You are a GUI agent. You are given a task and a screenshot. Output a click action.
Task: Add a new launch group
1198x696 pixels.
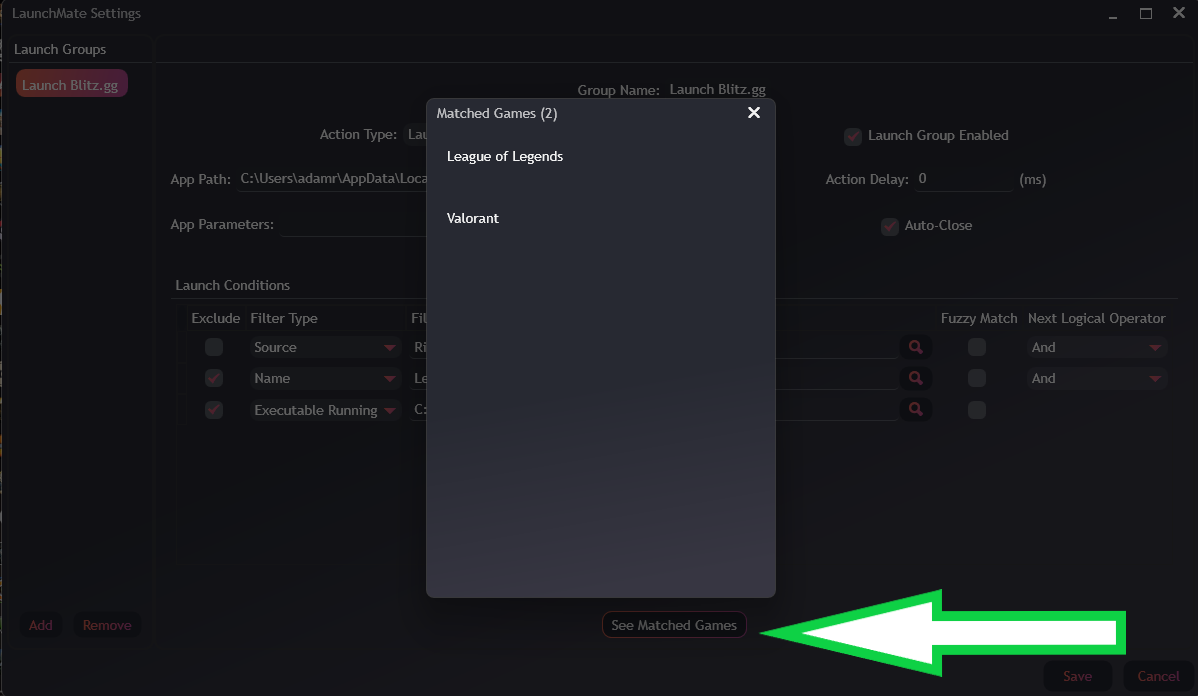tap(40, 625)
